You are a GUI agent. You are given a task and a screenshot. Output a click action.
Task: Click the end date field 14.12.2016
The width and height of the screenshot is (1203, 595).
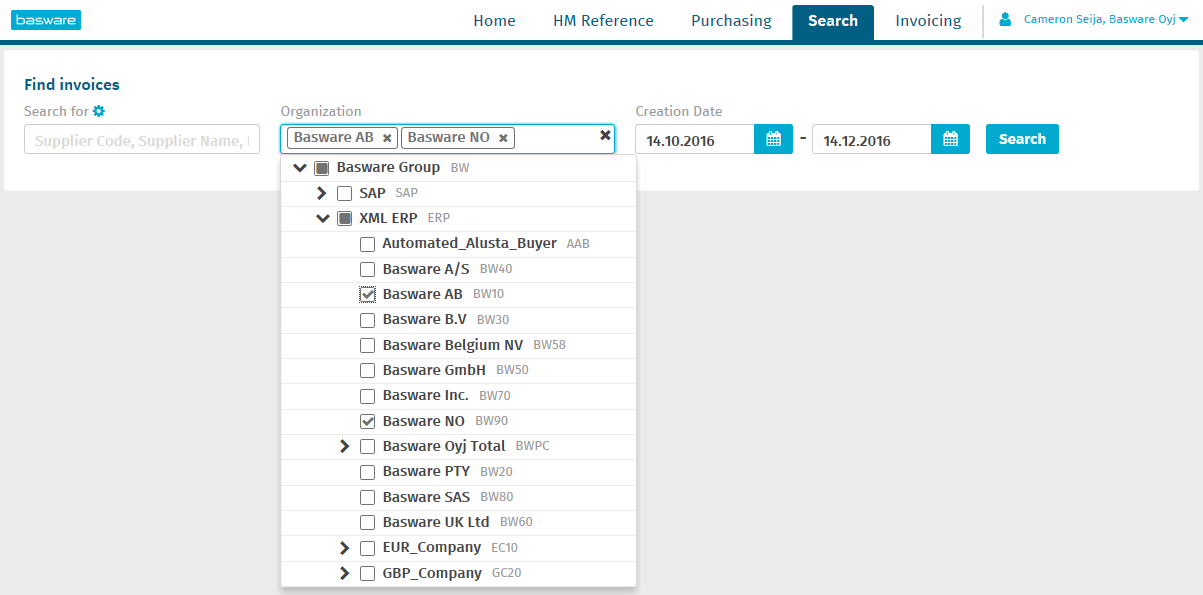click(872, 139)
